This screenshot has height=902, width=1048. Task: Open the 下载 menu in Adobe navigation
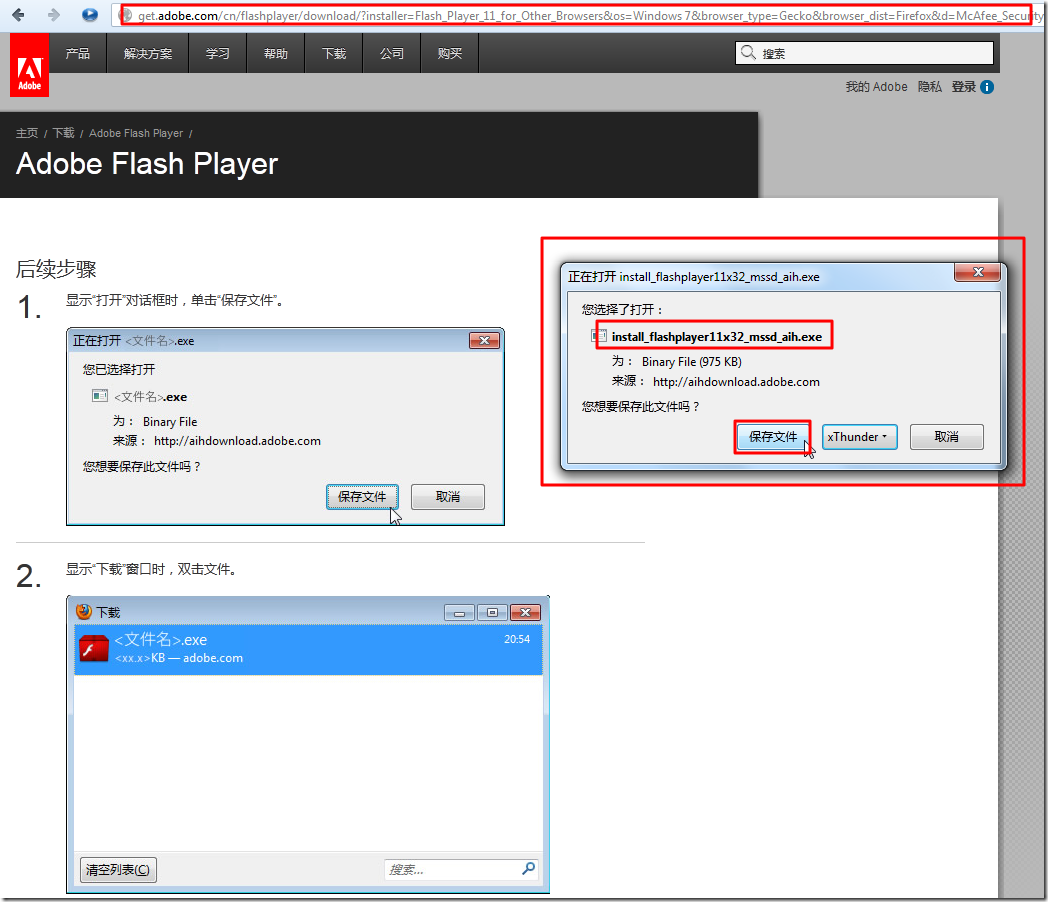[334, 53]
